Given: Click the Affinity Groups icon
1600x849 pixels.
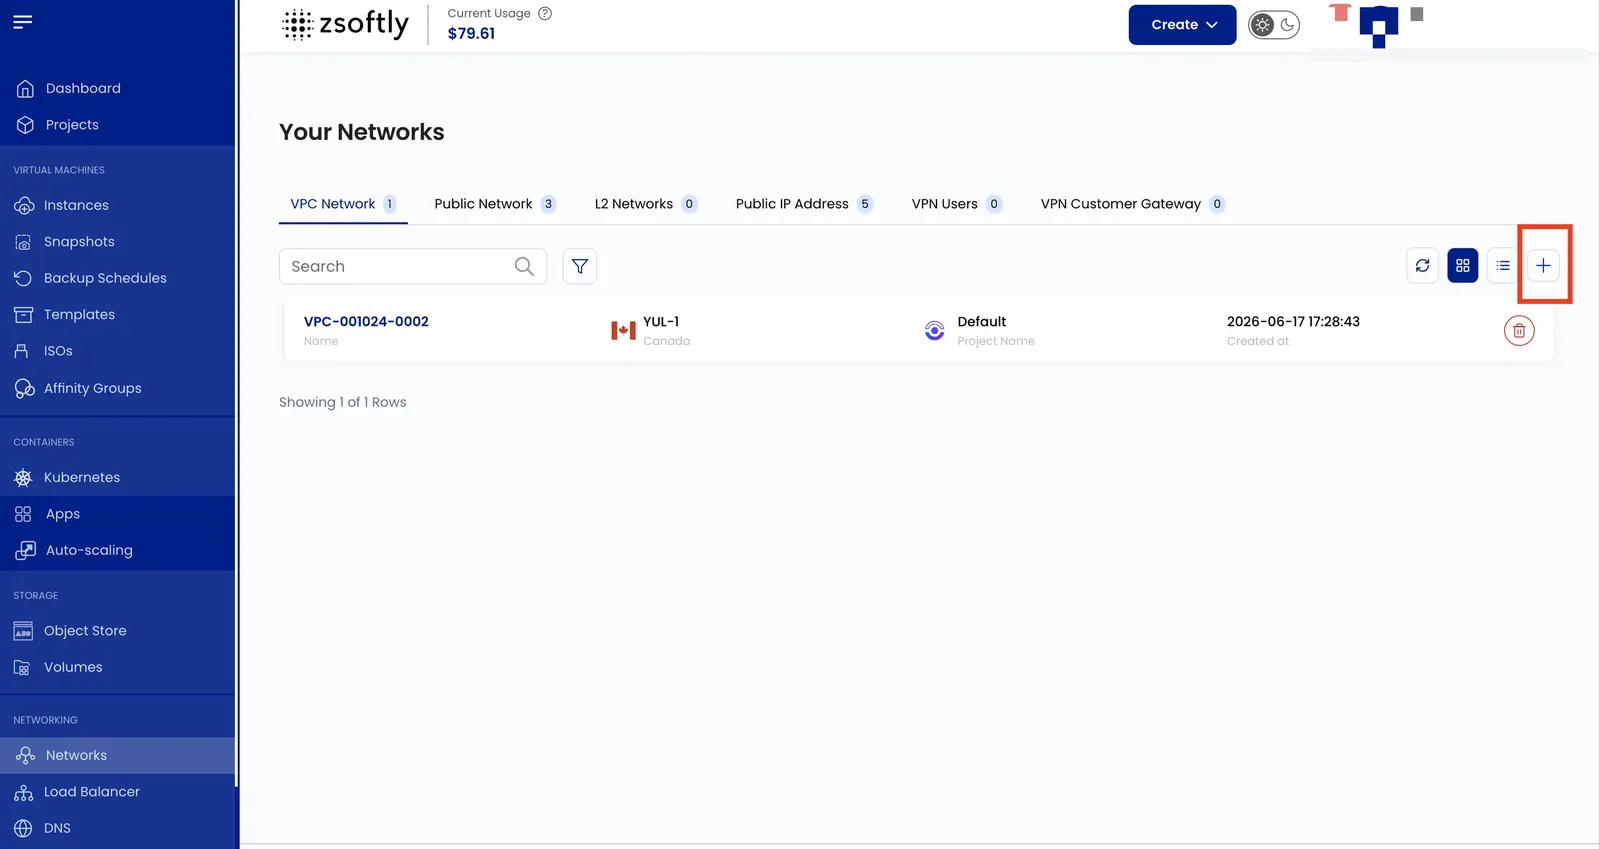Looking at the screenshot, I should pos(24,388).
